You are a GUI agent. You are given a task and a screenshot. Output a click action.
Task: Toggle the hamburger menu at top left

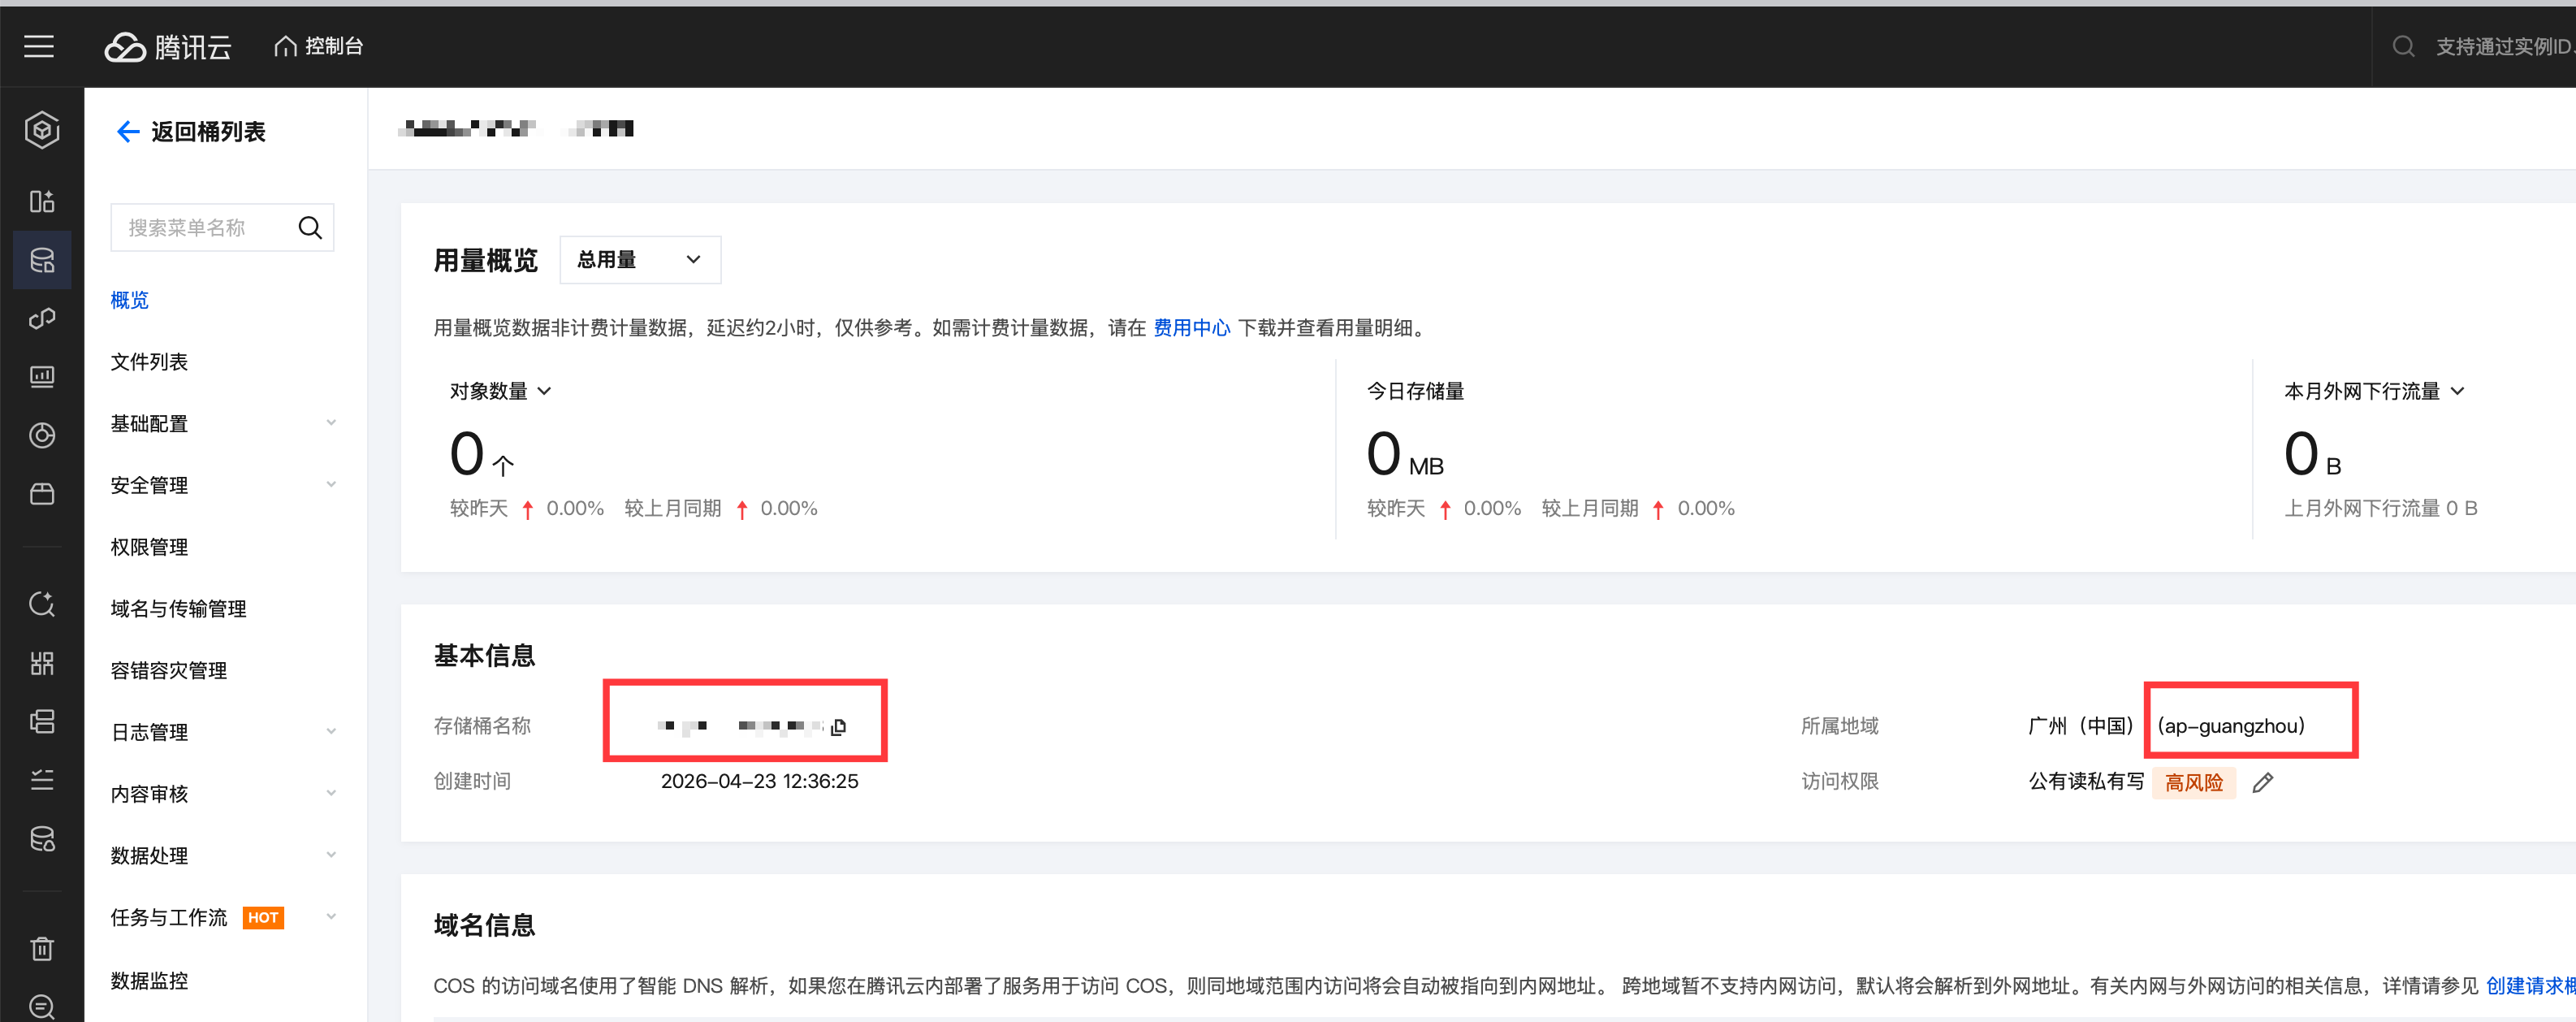point(39,46)
